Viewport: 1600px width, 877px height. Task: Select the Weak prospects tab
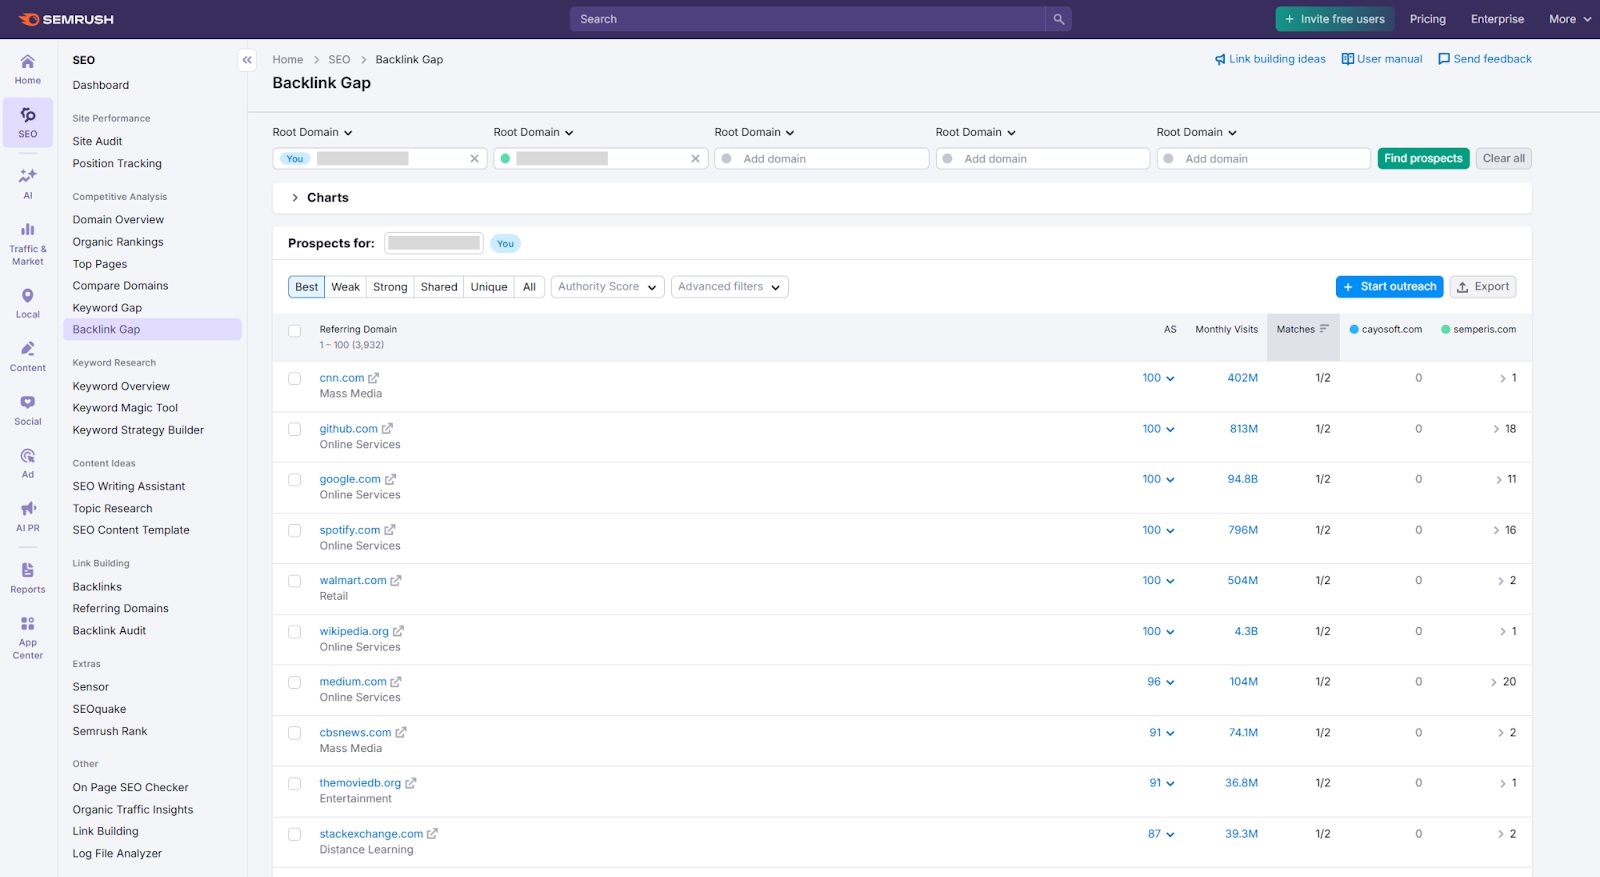pos(345,287)
